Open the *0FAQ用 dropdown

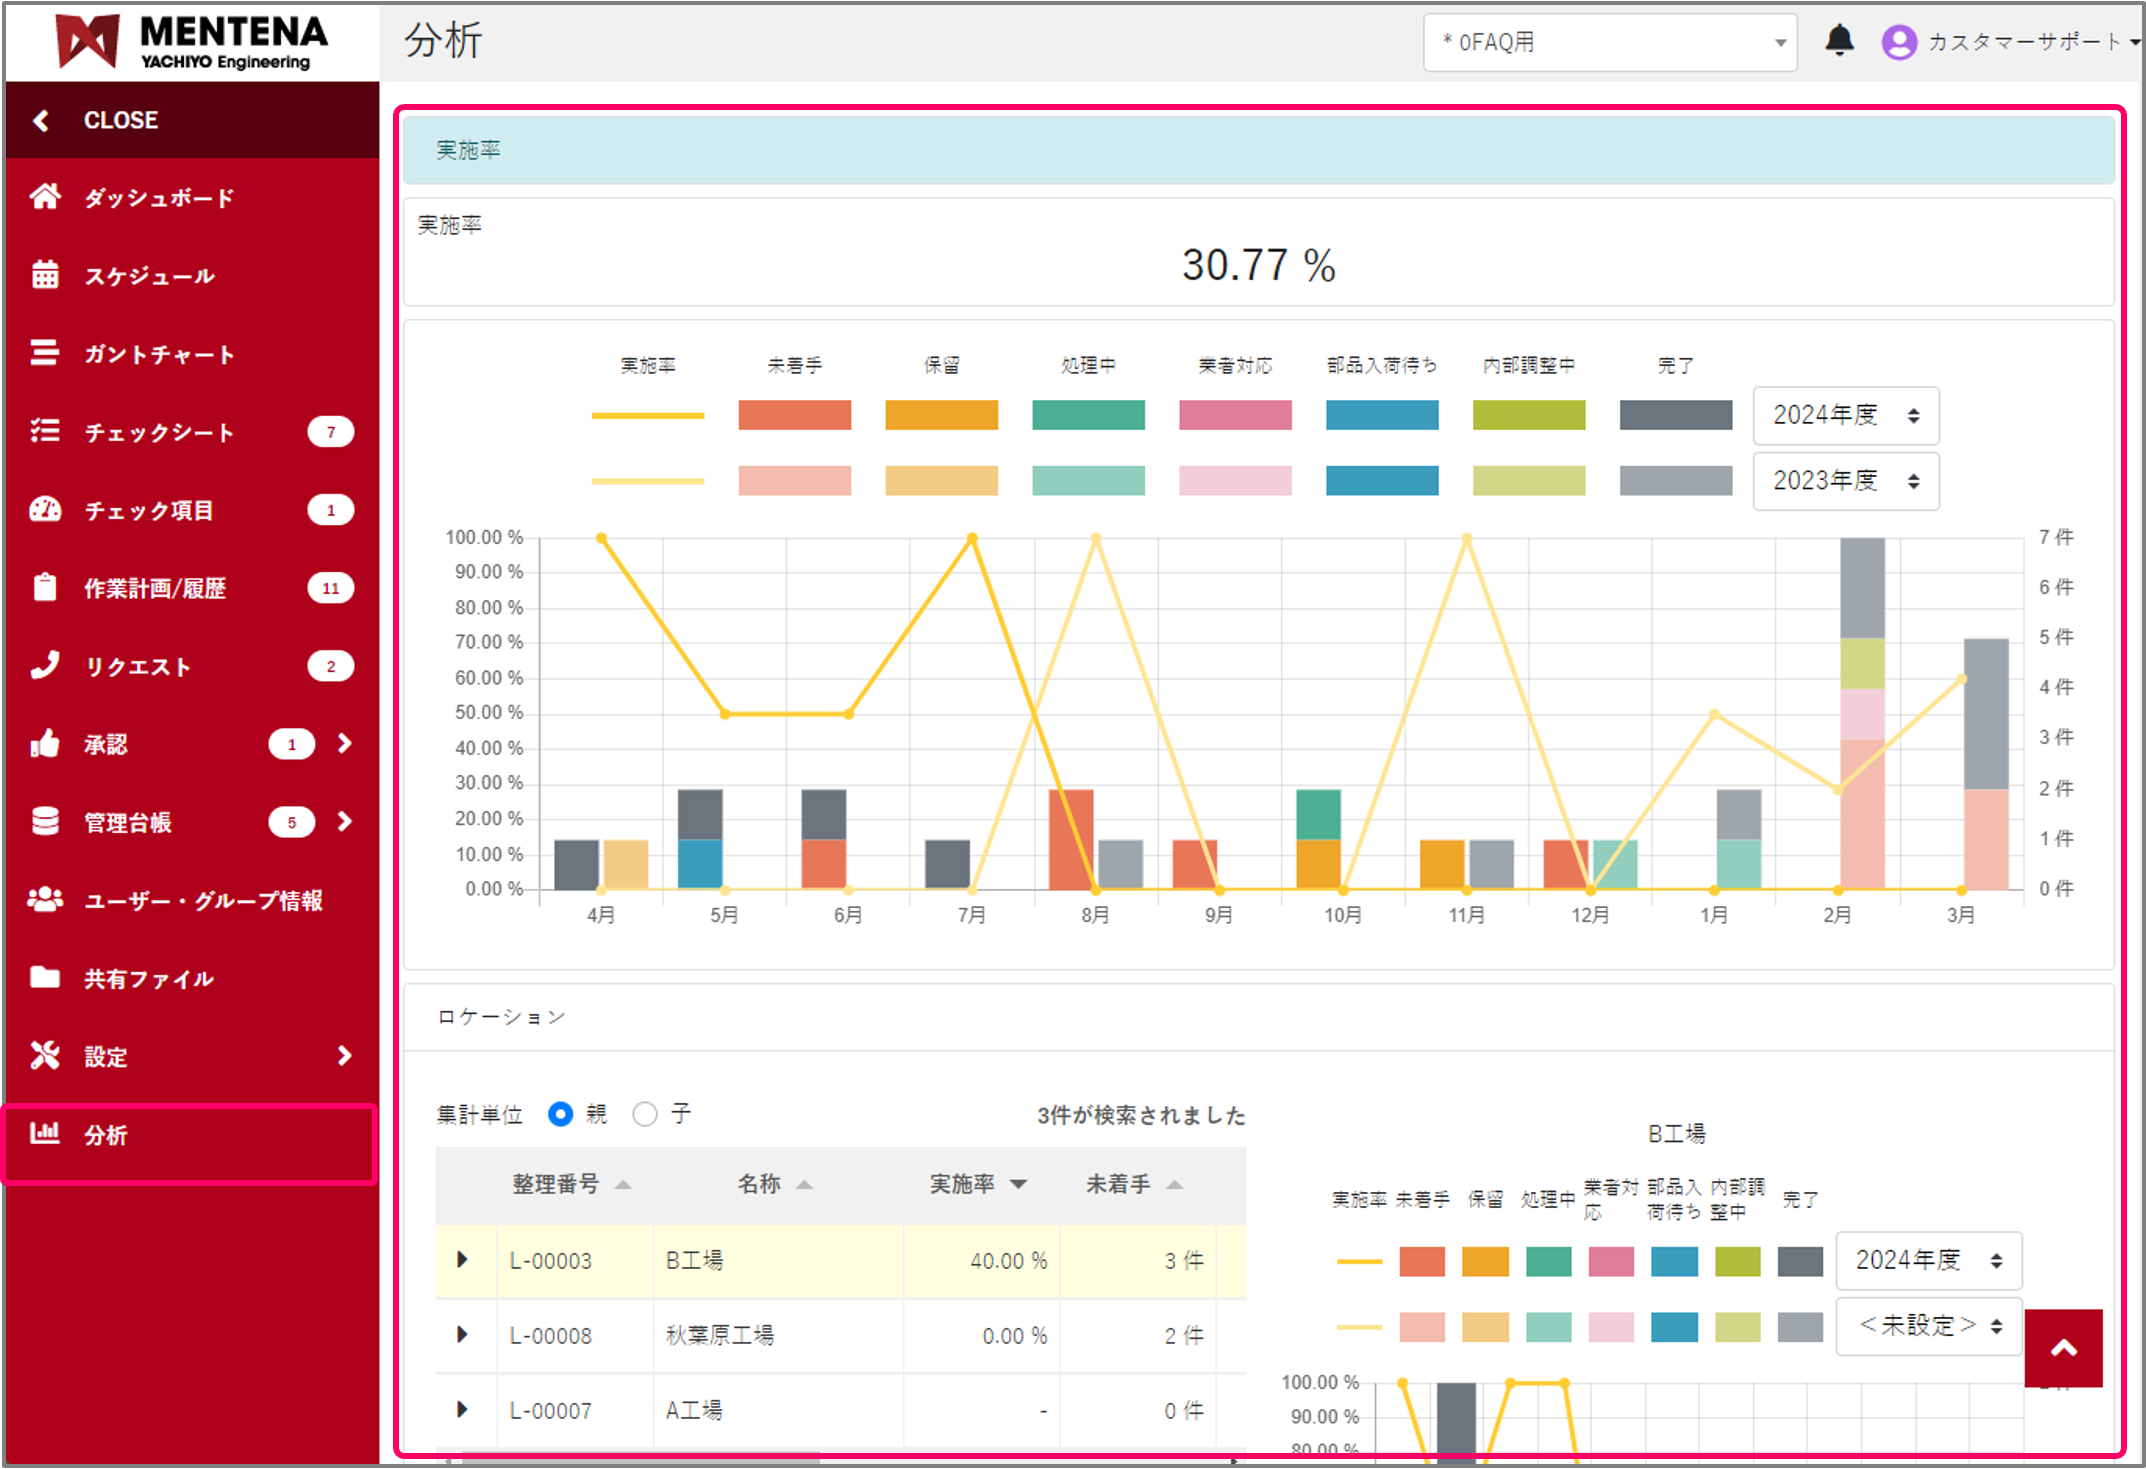[1610, 42]
